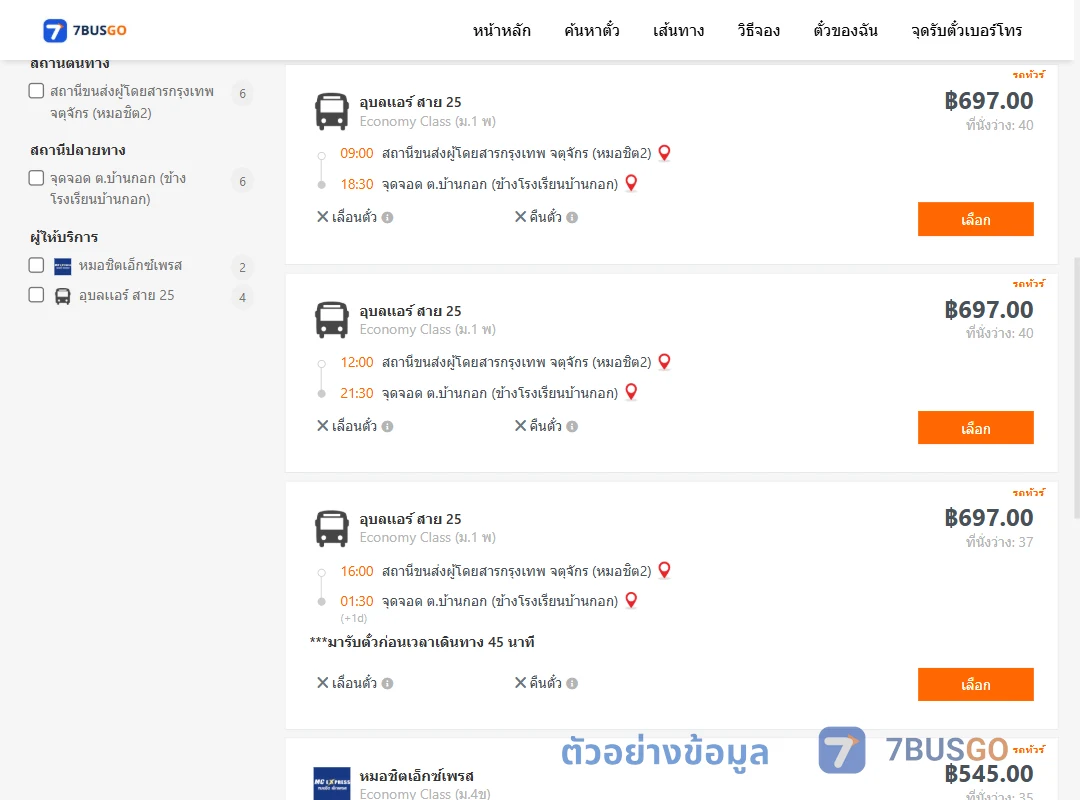1080x800 pixels.
Task: Click หมอชิตเอ็กซ์เพรส operator logo in filter
Action: 63,266
